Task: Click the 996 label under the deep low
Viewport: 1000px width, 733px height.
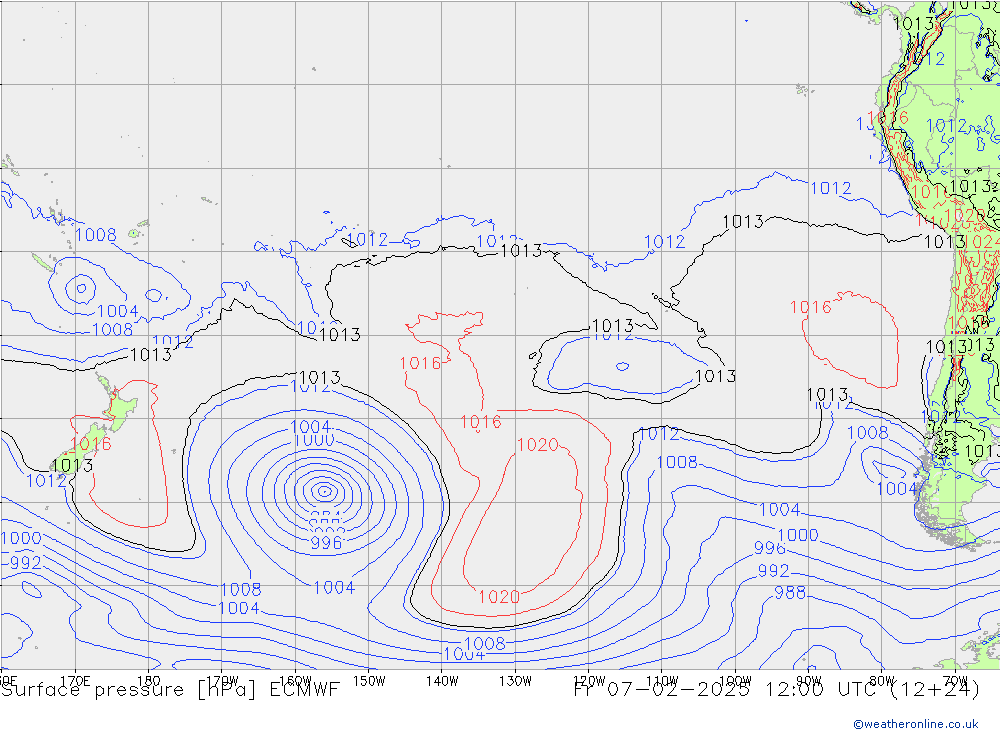Action: (x=327, y=543)
